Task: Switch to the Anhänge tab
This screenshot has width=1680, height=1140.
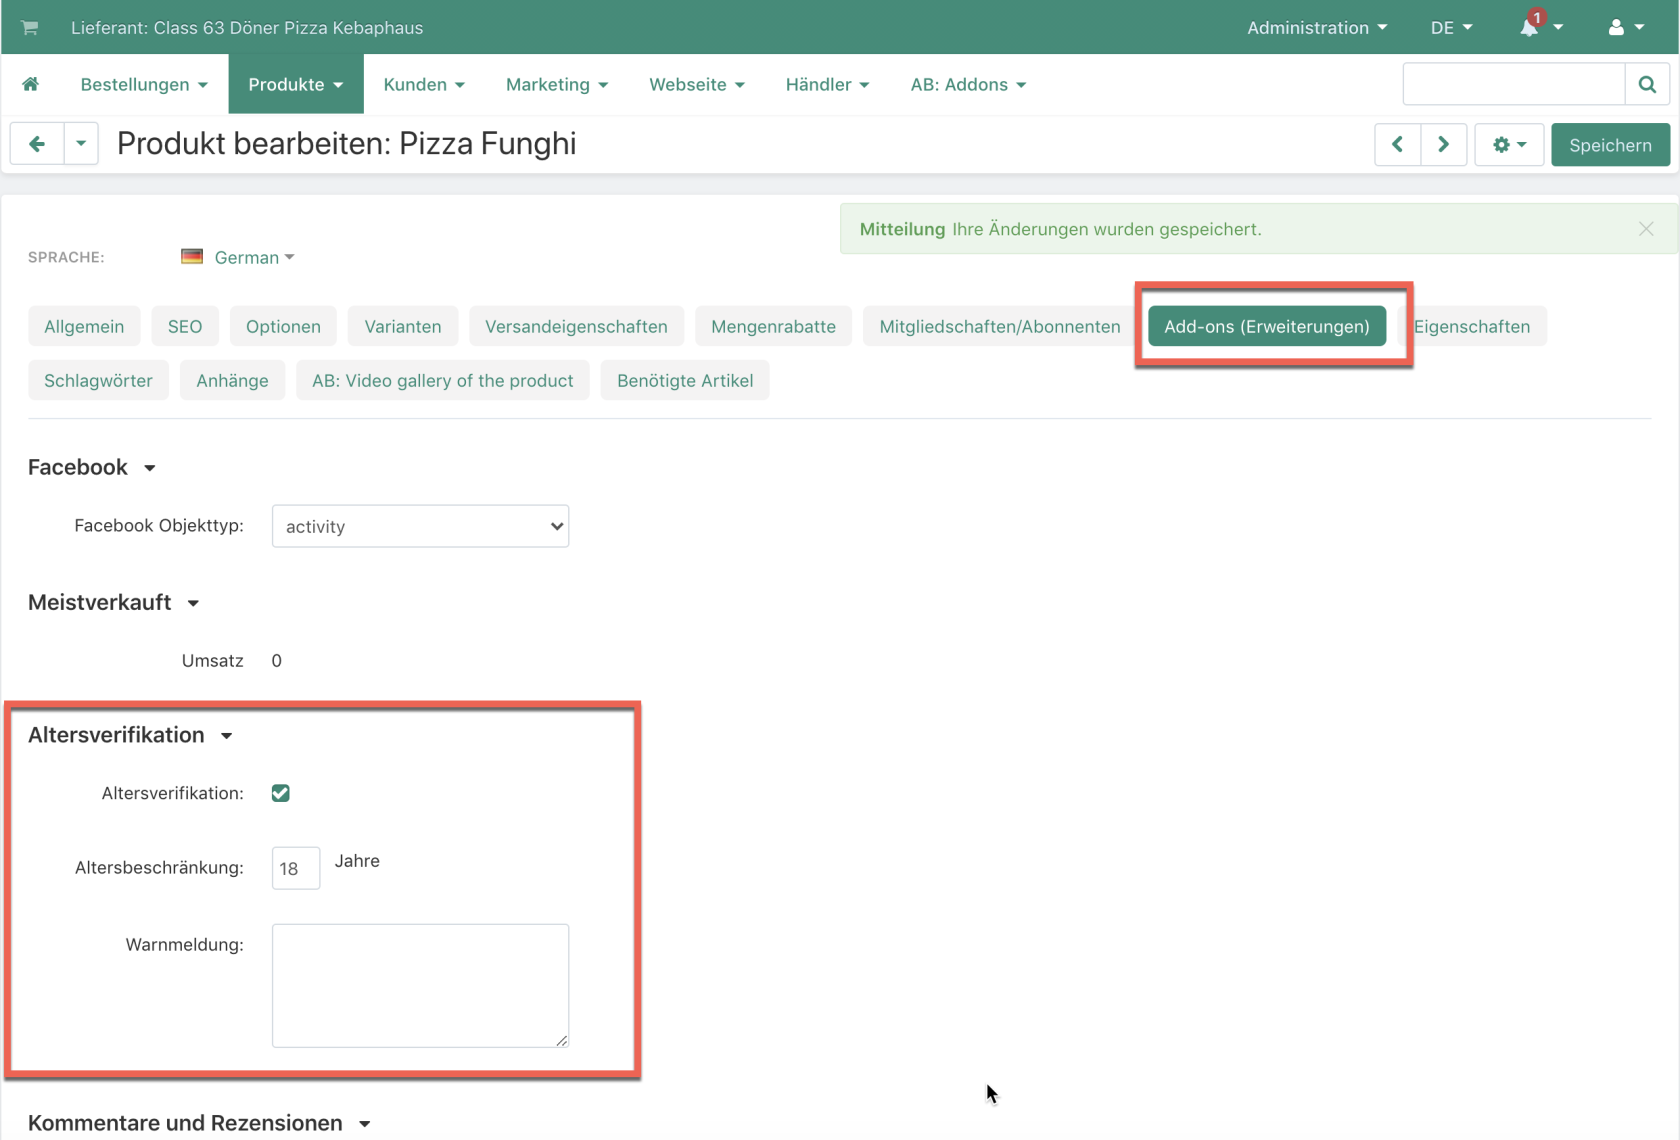Action: click(x=232, y=380)
